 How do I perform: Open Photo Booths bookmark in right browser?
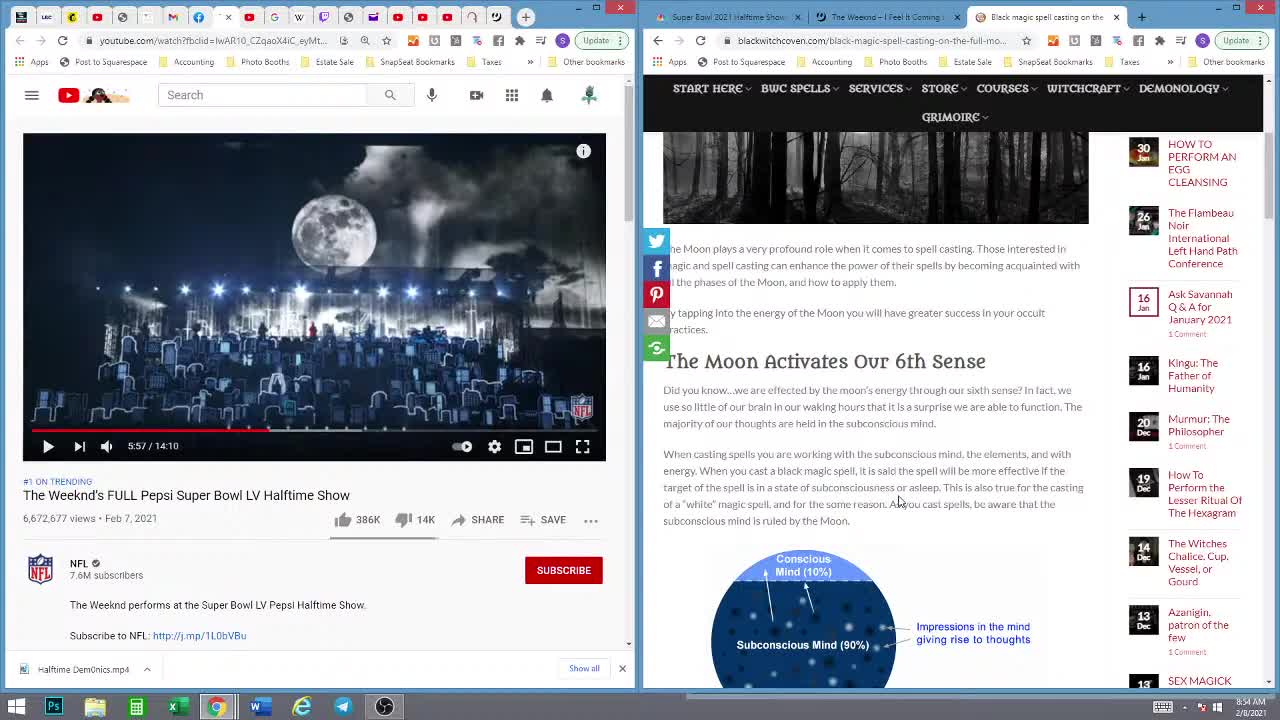895,62
